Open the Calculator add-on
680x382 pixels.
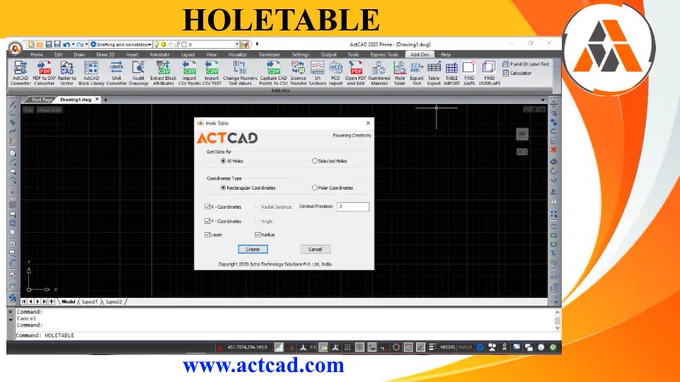[517, 73]
